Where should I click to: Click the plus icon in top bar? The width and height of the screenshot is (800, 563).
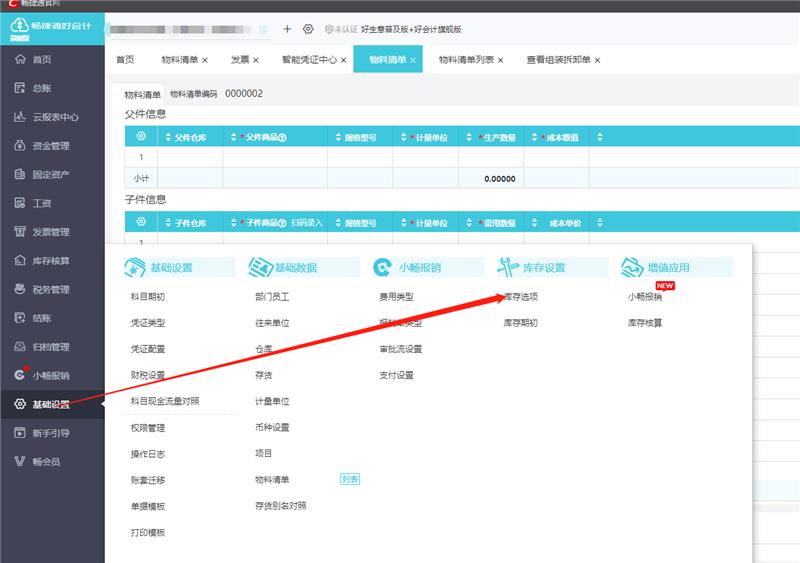coord(287,29)
